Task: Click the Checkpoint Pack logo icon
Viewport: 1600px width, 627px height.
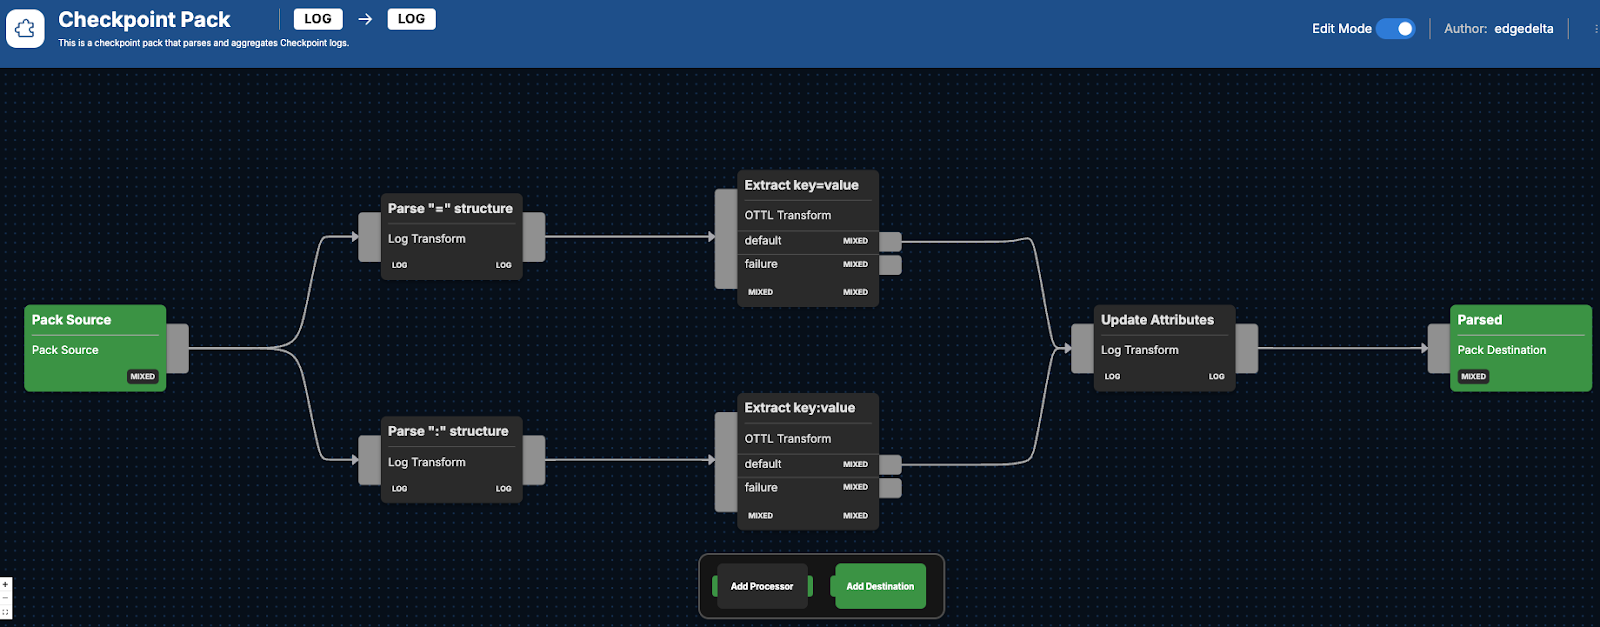Action: point(25,29)
